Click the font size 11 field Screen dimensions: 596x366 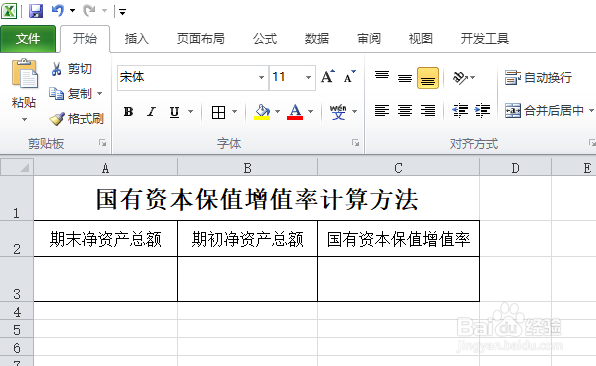tap(286, 78)
